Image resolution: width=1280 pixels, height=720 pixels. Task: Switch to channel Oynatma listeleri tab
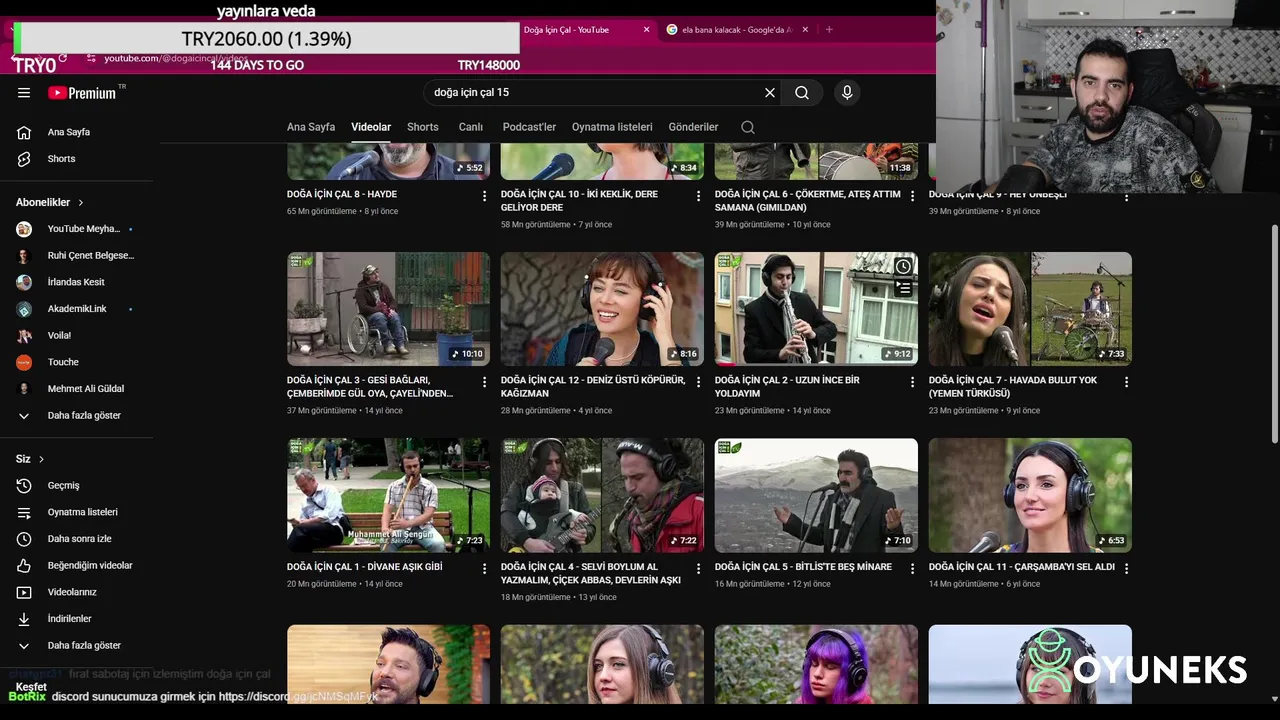[x=612, y=127]
